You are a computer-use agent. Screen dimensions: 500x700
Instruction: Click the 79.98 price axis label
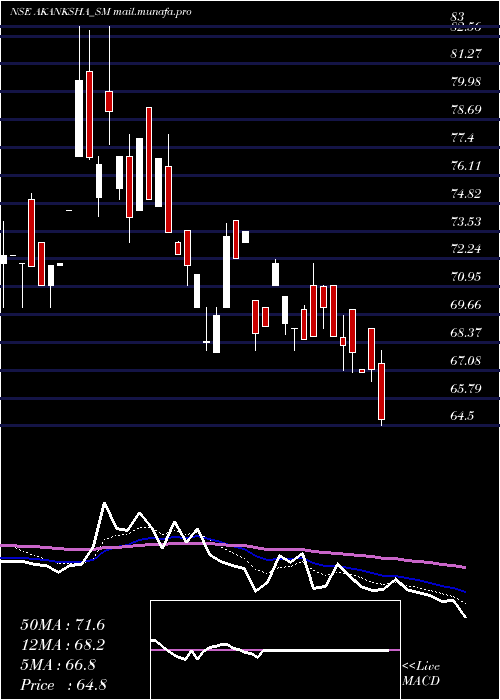pos(467,82)
